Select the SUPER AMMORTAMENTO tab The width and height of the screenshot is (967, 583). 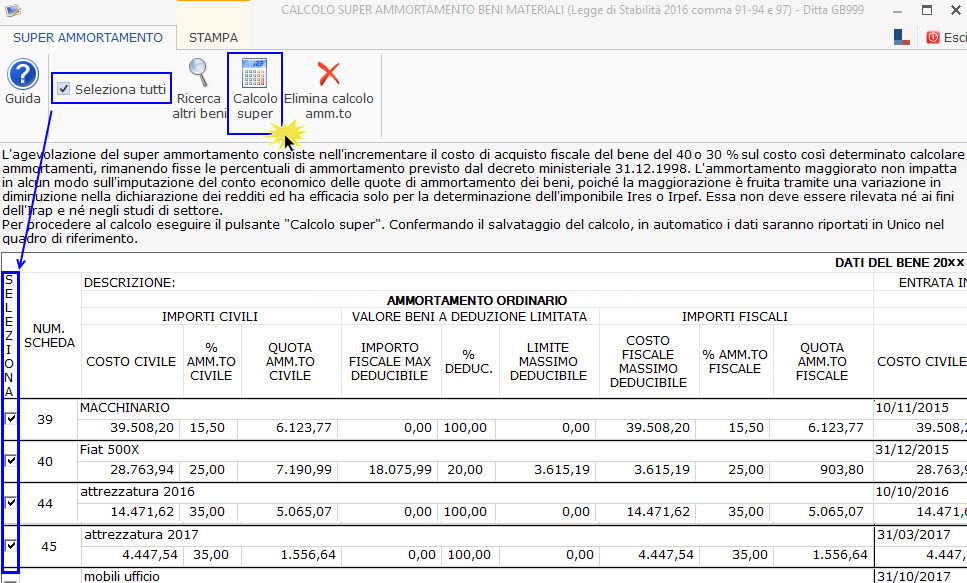(88, 37)
